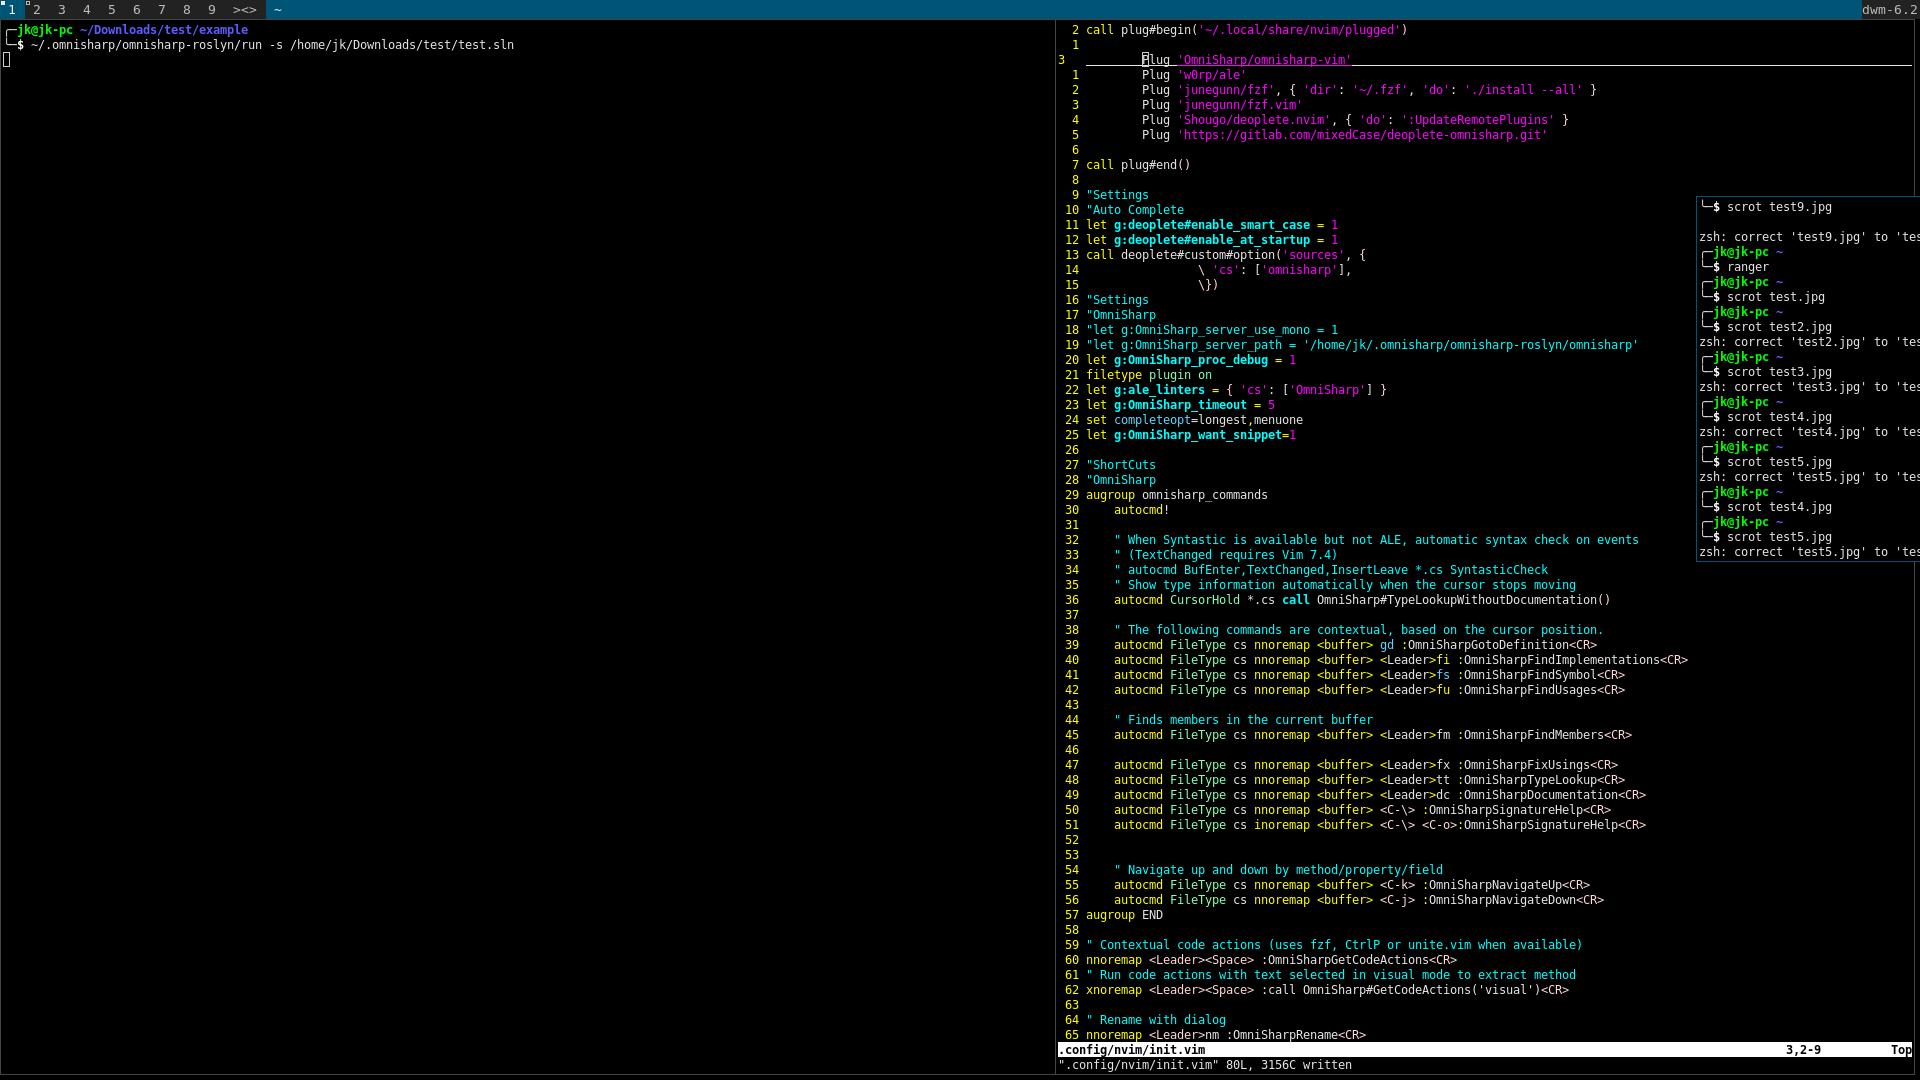The height and width of the screenshot is (1080, 1920).
Task: Click 'g:OmniSharp_proc_debug = 1' line
Action: (1191, 360)
